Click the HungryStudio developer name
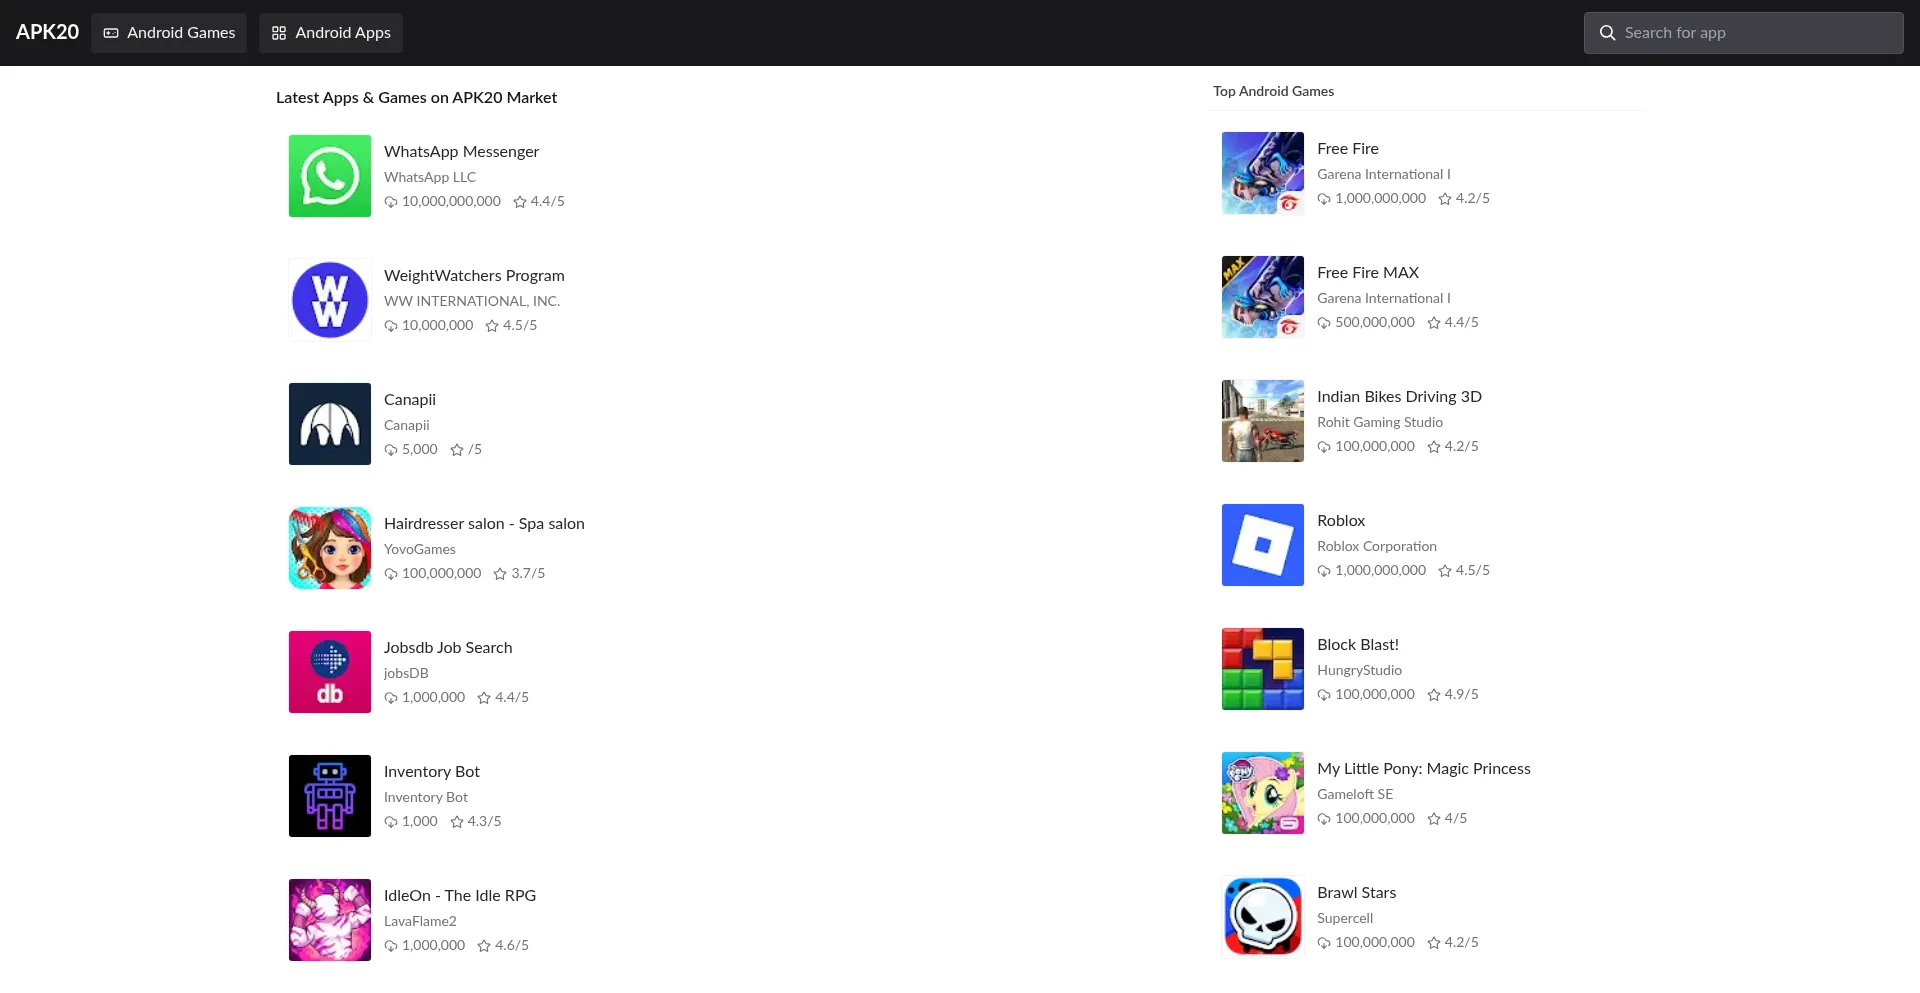 click(x=1359, y=670)
